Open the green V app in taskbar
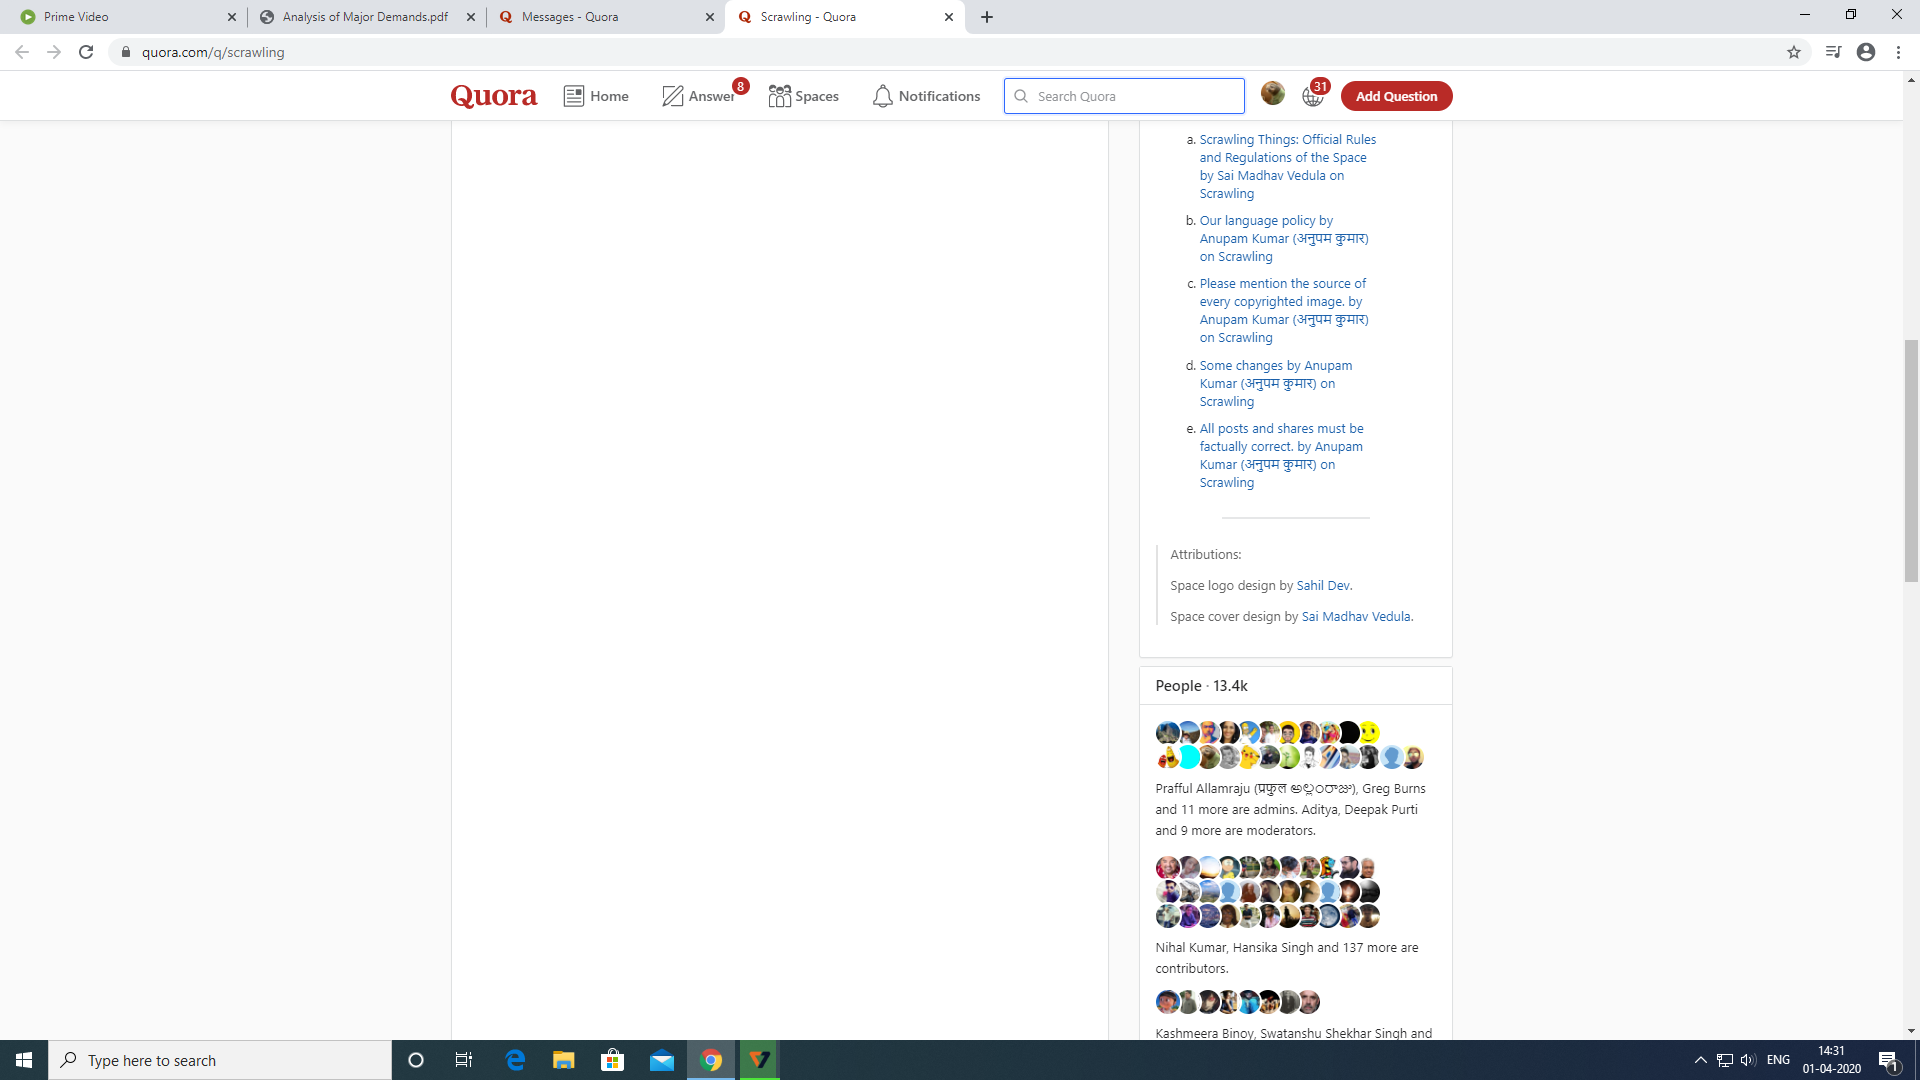 [760, 1060]
